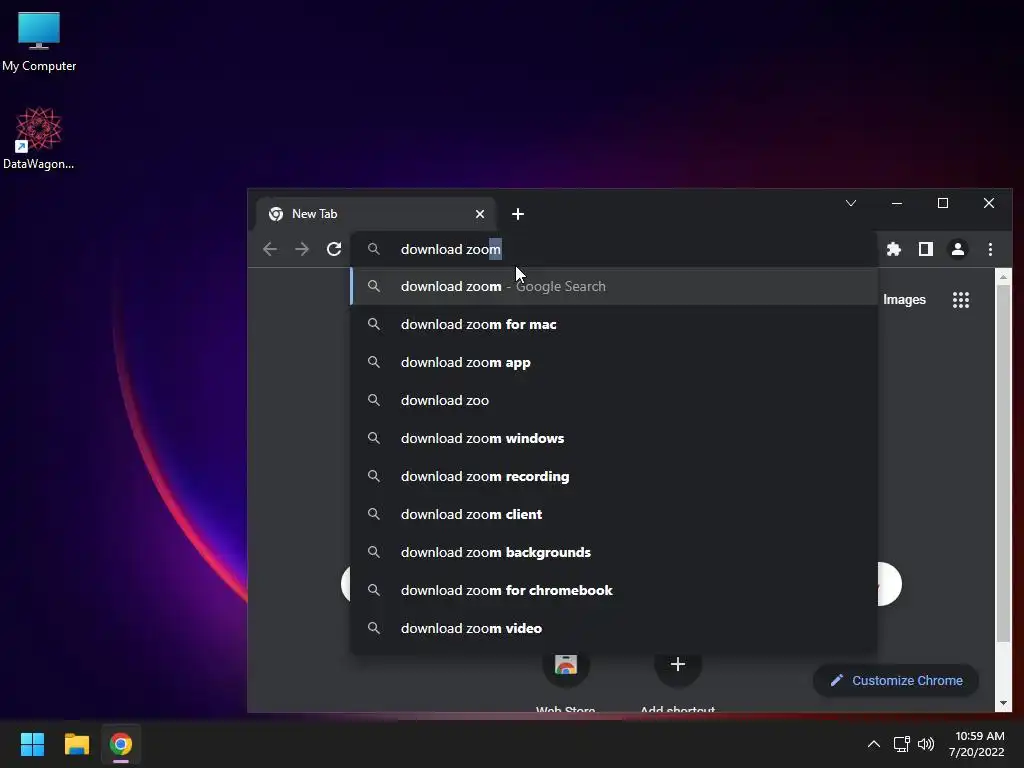Click the Chrome forward arrow button

coord(302,249)
